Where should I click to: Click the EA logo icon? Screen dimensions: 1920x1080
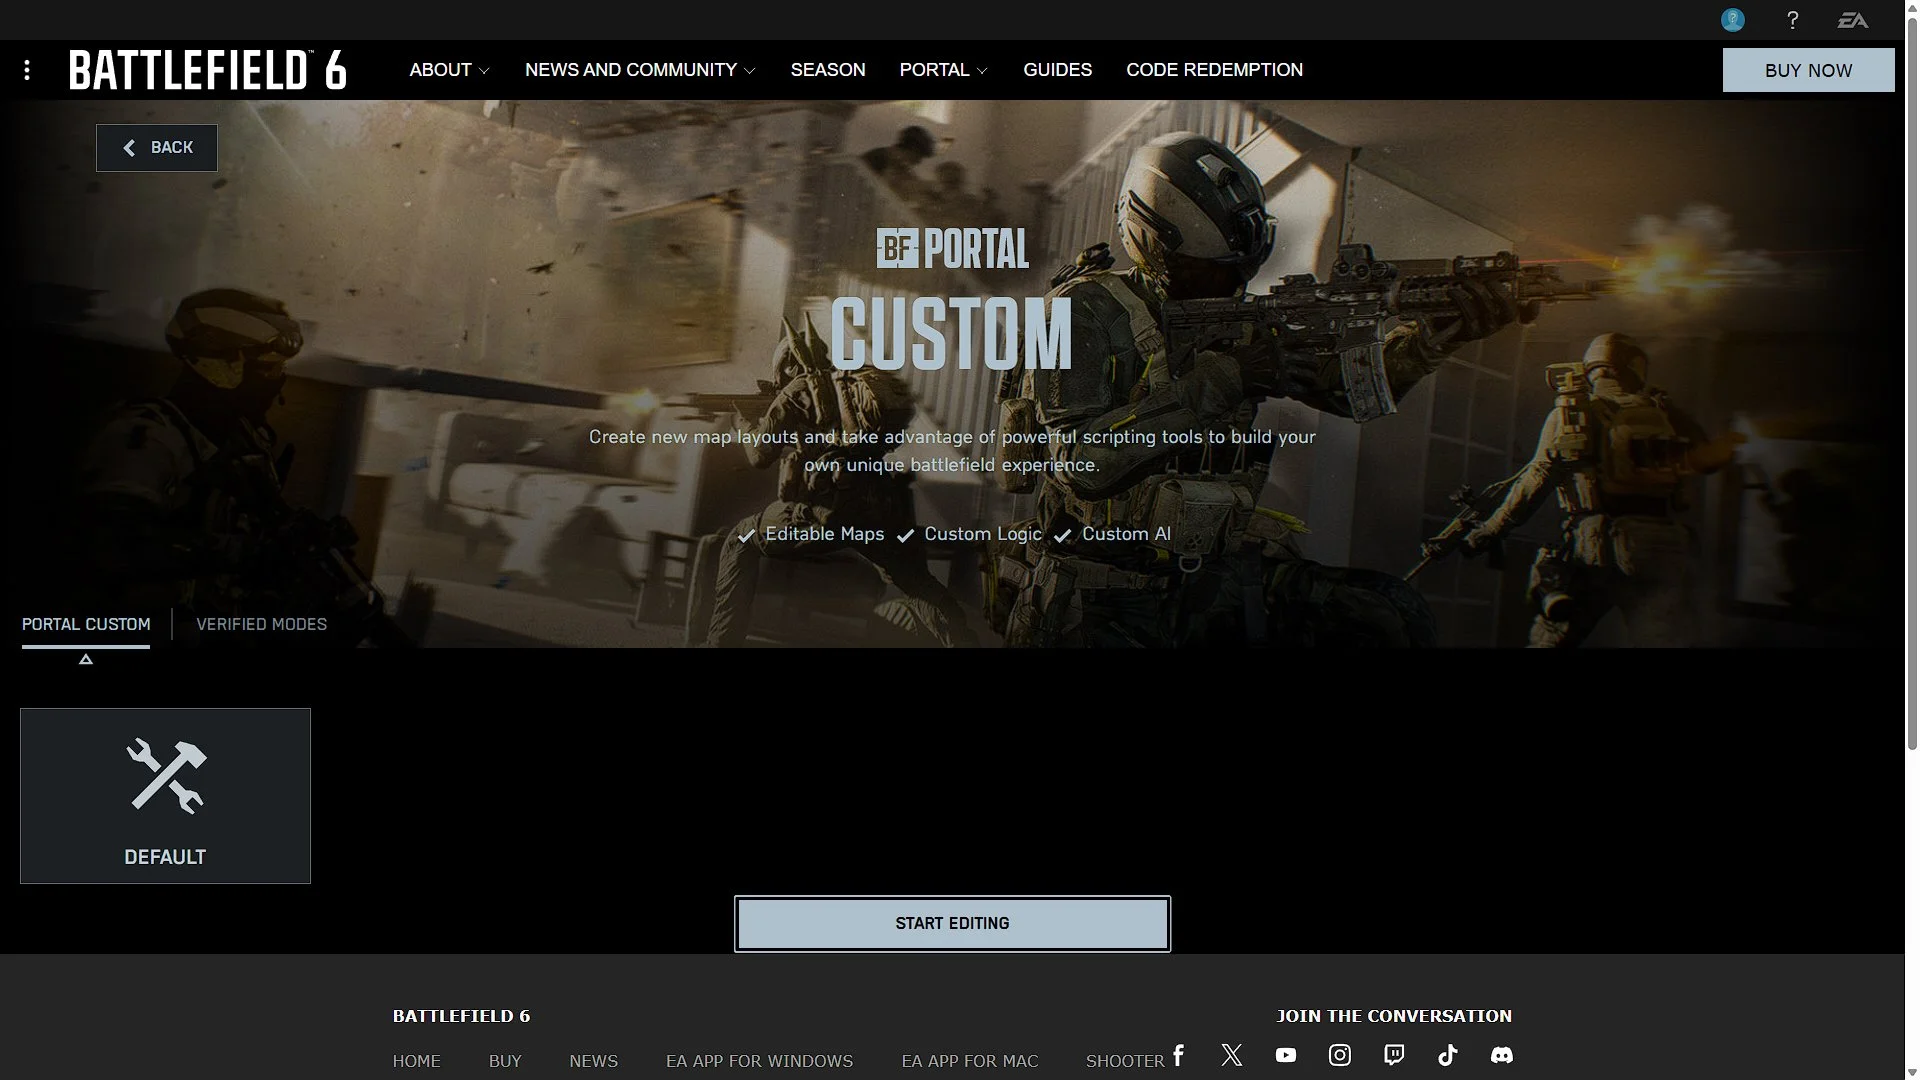1852,20
